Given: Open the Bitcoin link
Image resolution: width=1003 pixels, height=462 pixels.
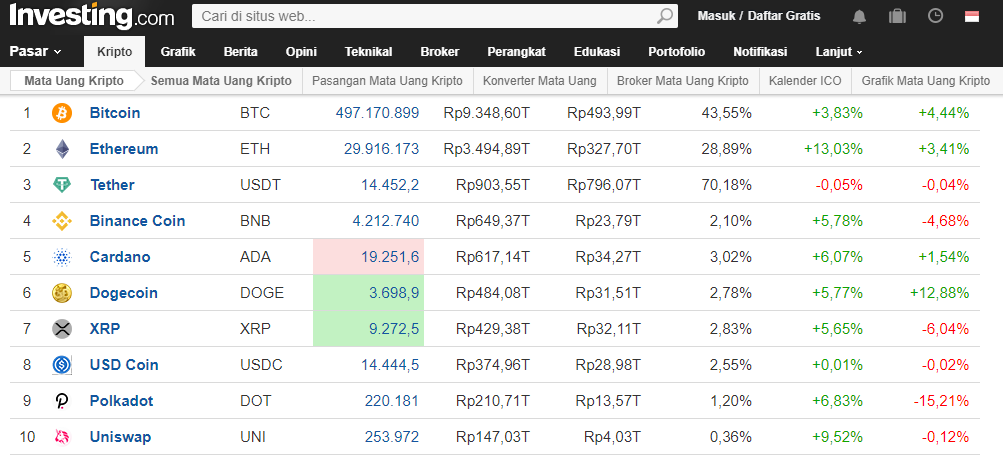Looking at the screenshot, I should click(x=115, y=113).
